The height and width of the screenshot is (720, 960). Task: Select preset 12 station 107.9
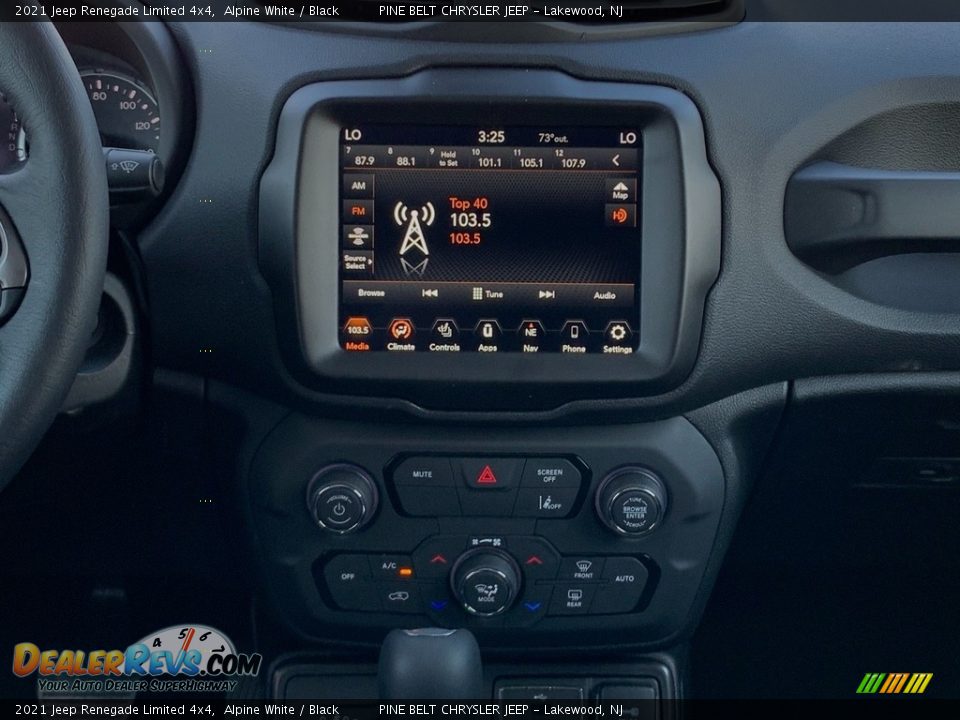[571, 160]
